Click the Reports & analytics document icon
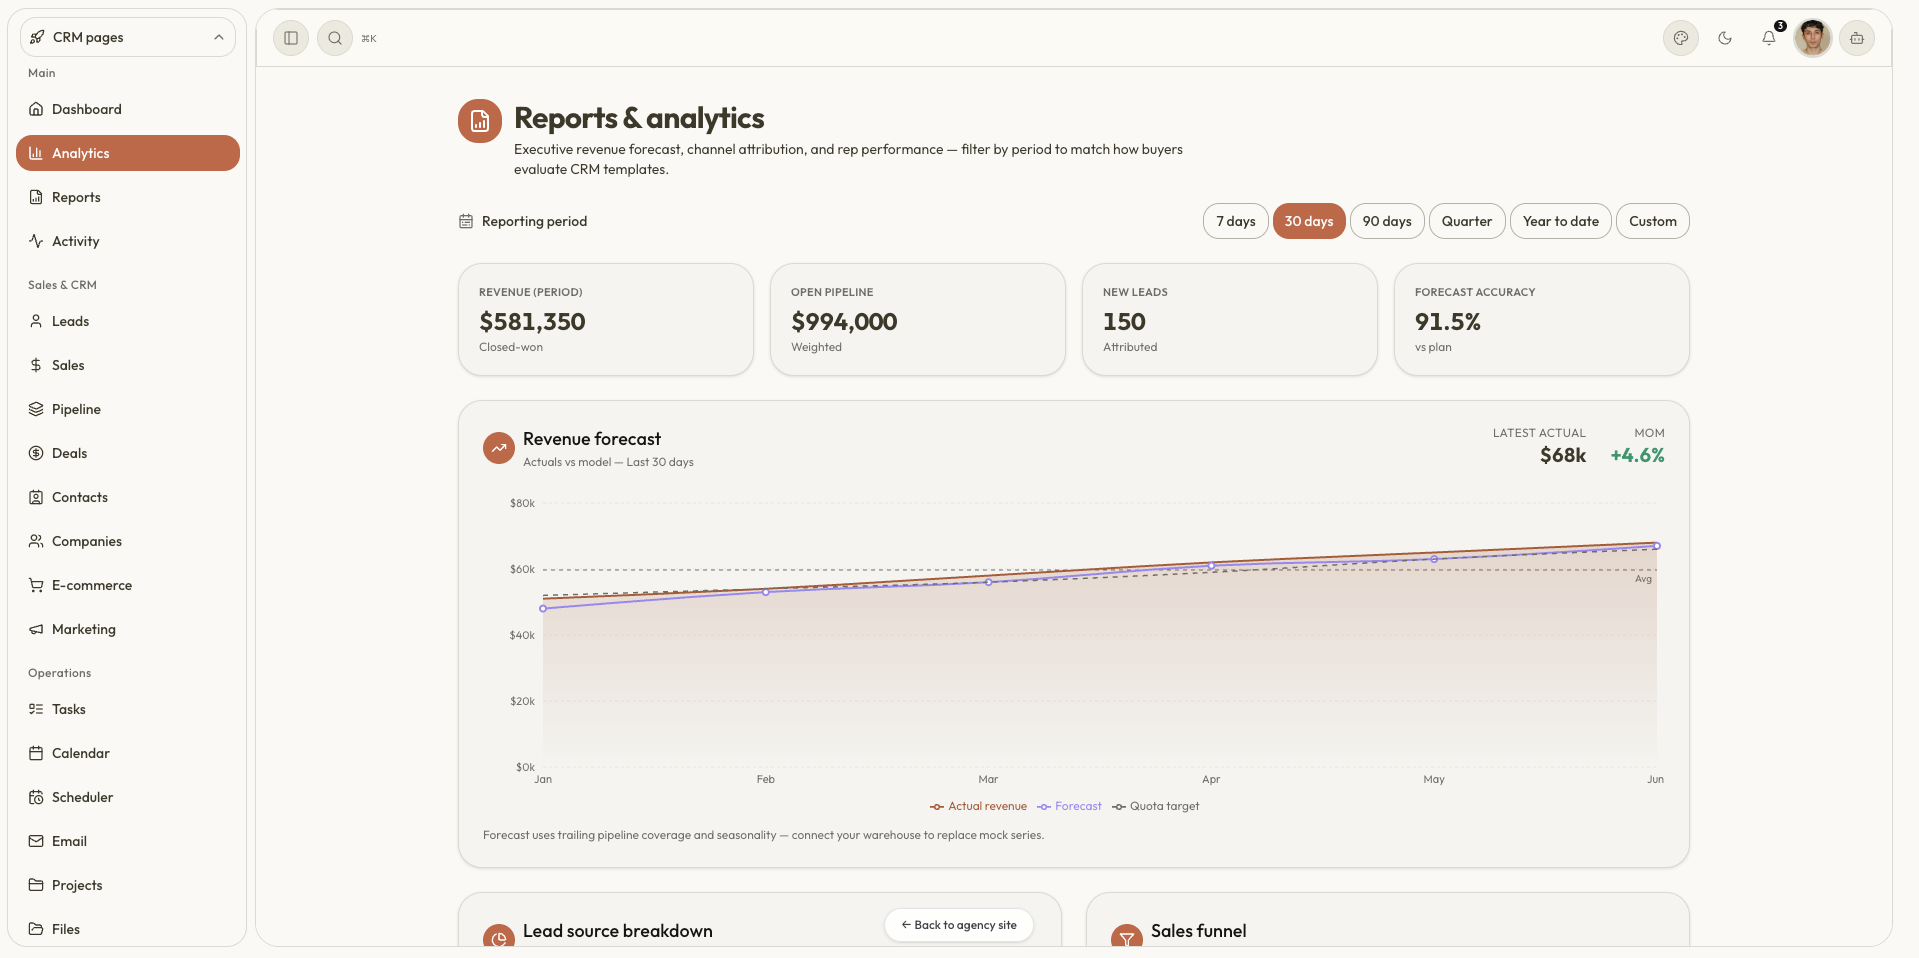This screenshot has height=958, width=1919. [x=480, y=121]
